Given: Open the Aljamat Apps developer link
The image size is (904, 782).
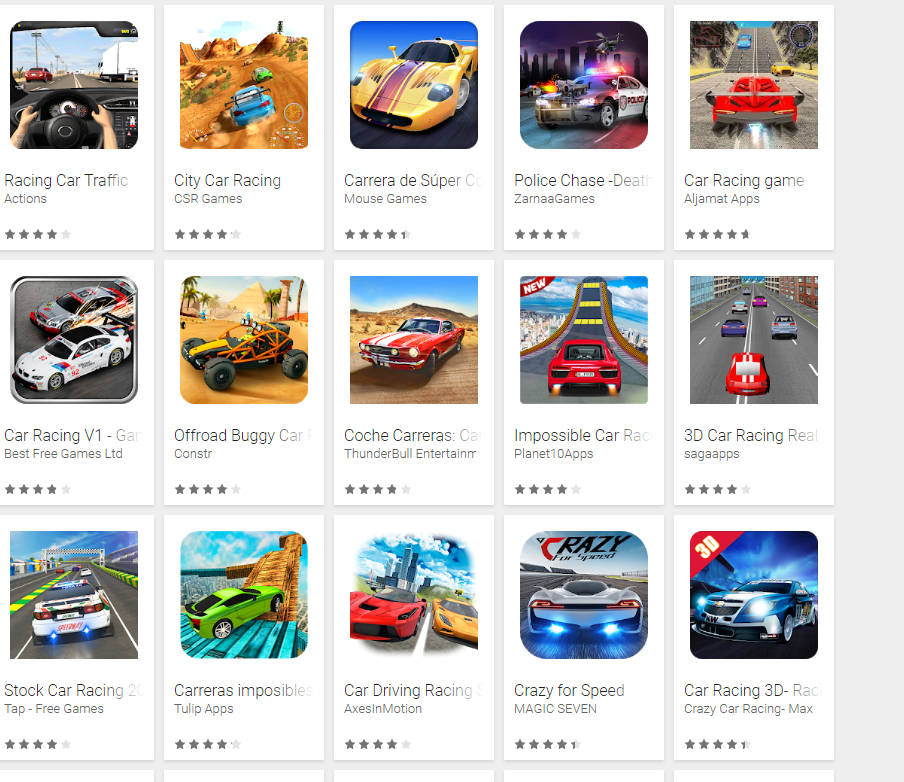Looking at the screenshot, I should [722, 199].
